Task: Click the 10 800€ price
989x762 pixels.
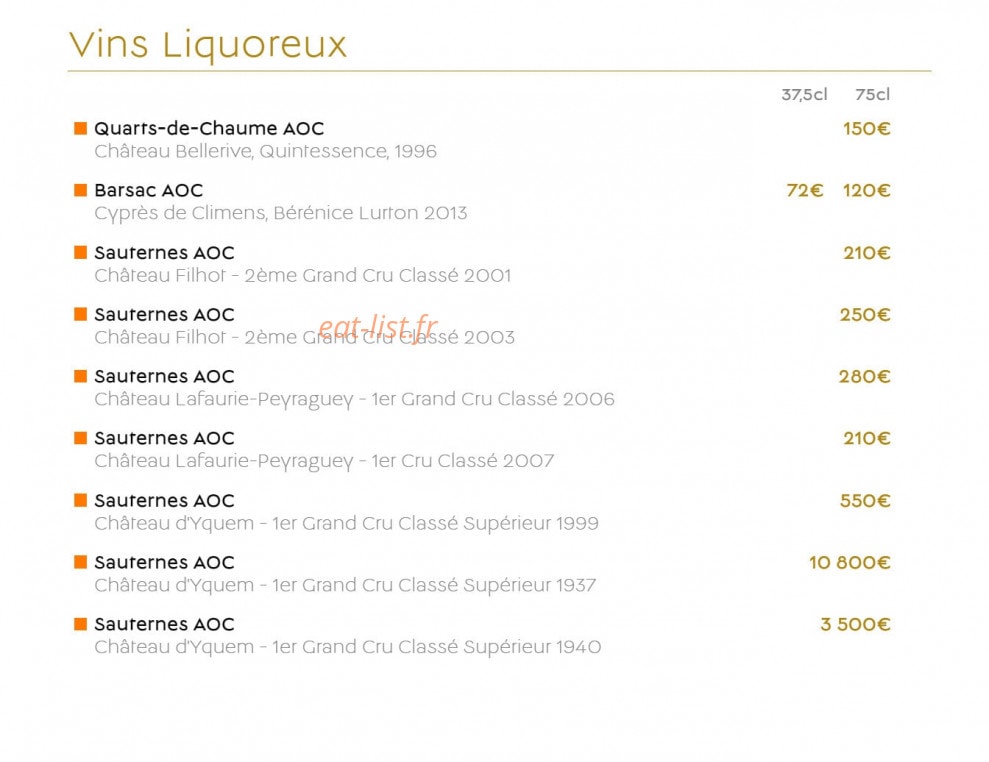Action: [x=850, y=562]
